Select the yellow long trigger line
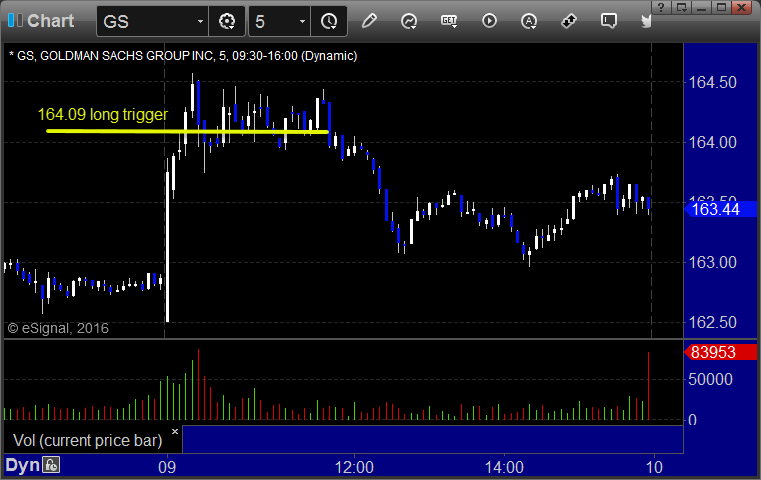761x480 pixels. 187,131
